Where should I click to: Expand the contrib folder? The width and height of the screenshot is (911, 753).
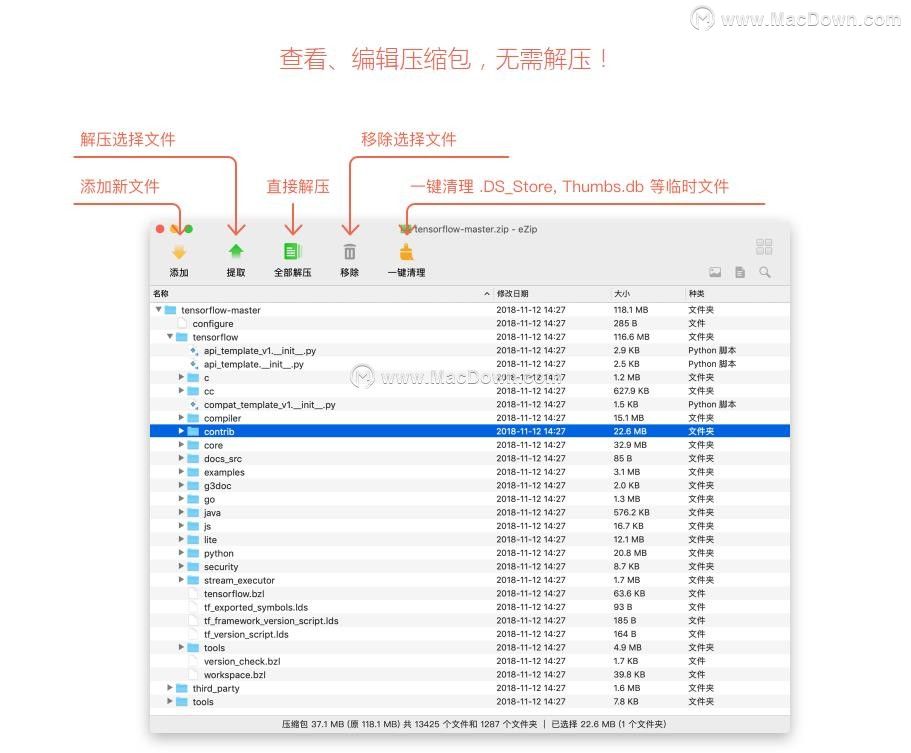pyautogui.click(x=181, y=431)
